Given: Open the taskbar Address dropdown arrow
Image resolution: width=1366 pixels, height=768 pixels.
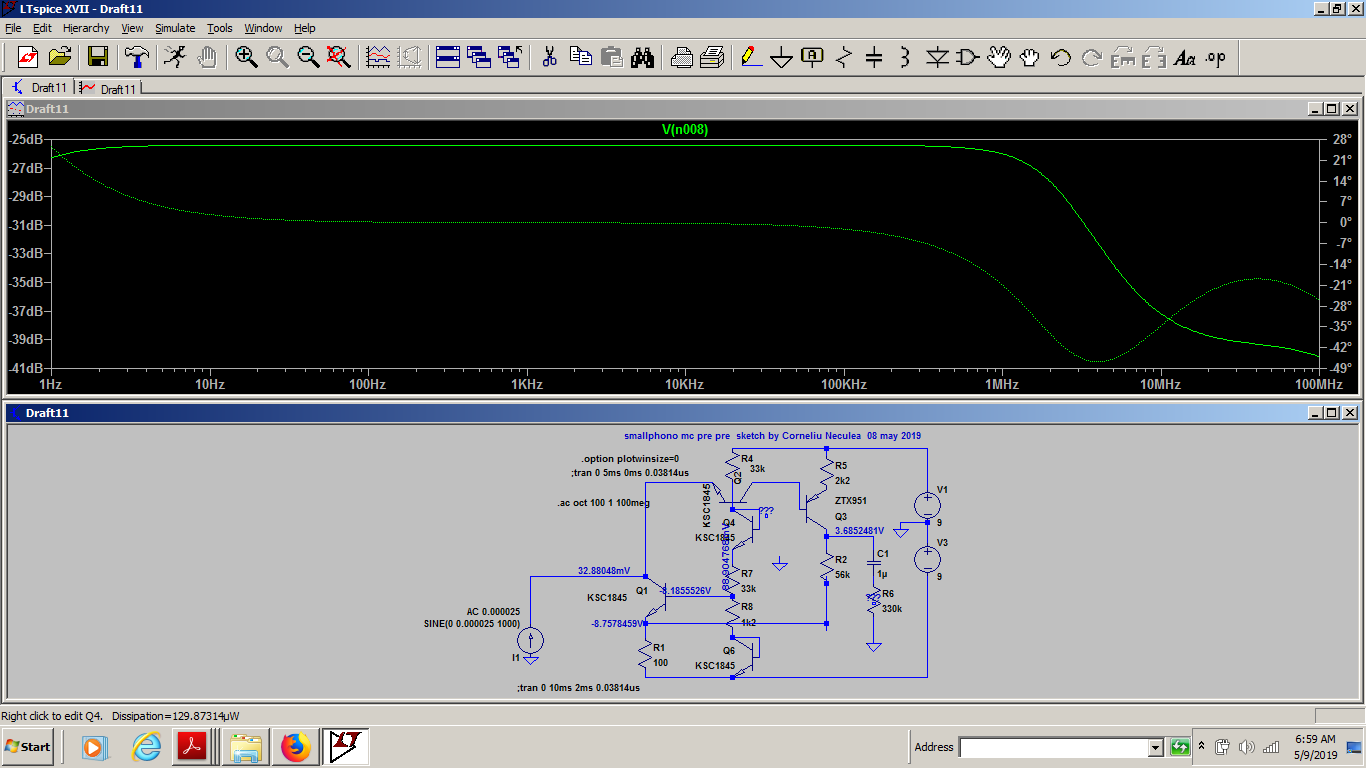Looking at the screenshot, I should pyautogui.click(x=1156, y=747).
